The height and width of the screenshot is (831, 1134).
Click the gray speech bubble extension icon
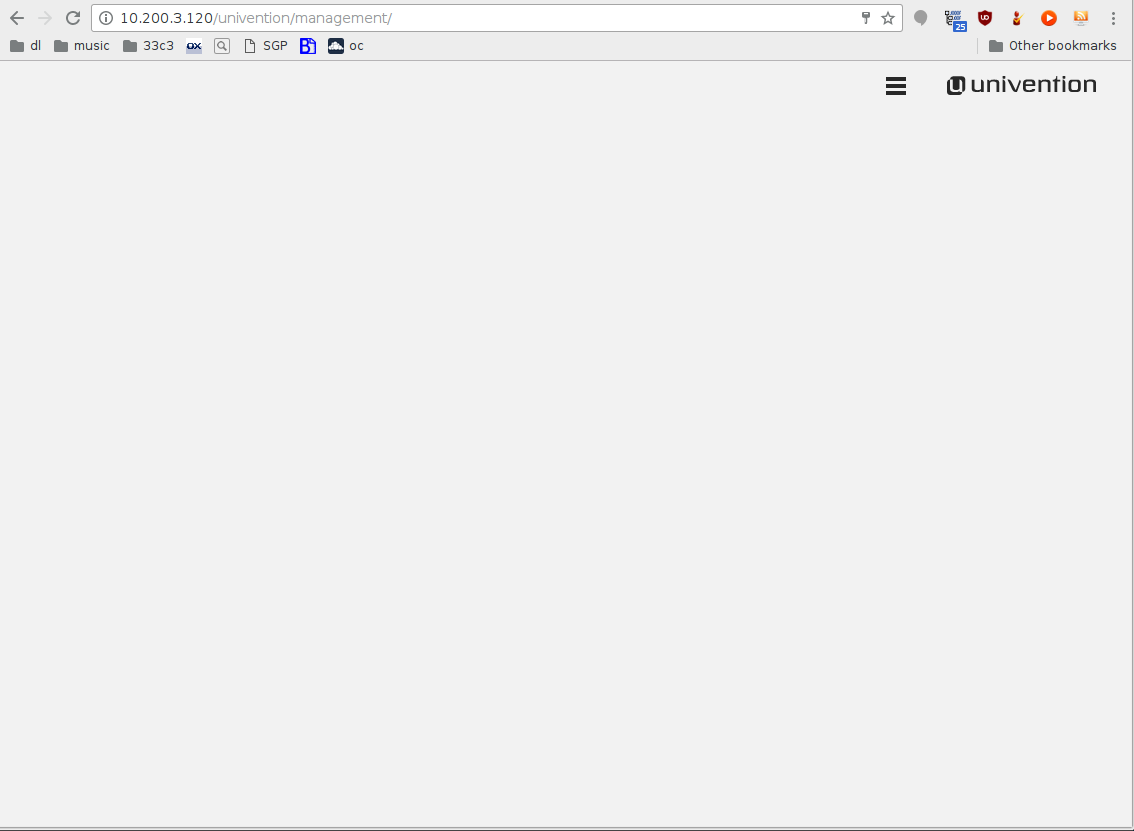[x=921, y=18]
